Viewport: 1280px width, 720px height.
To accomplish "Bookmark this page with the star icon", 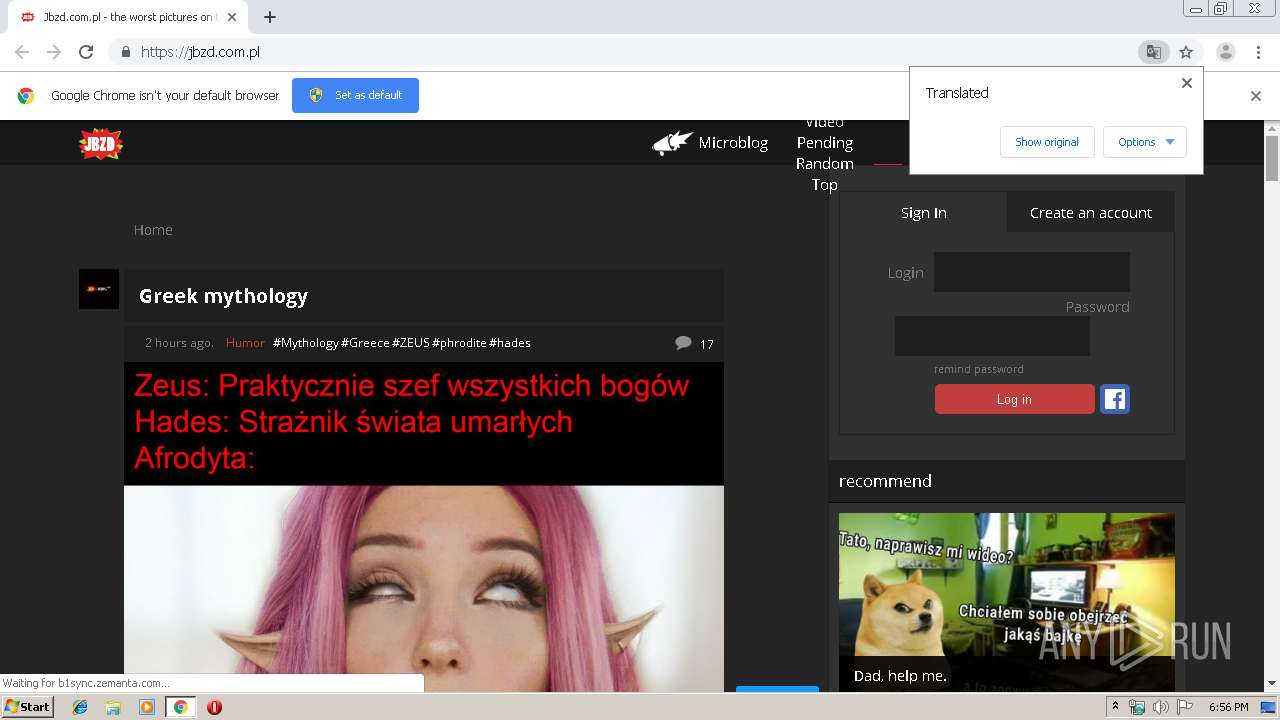I will pos(1186,52).
